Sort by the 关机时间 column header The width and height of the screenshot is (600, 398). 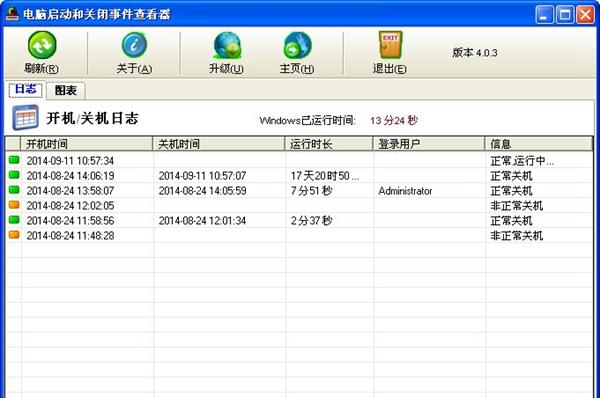pyautogui.click(x=219, y=144)
